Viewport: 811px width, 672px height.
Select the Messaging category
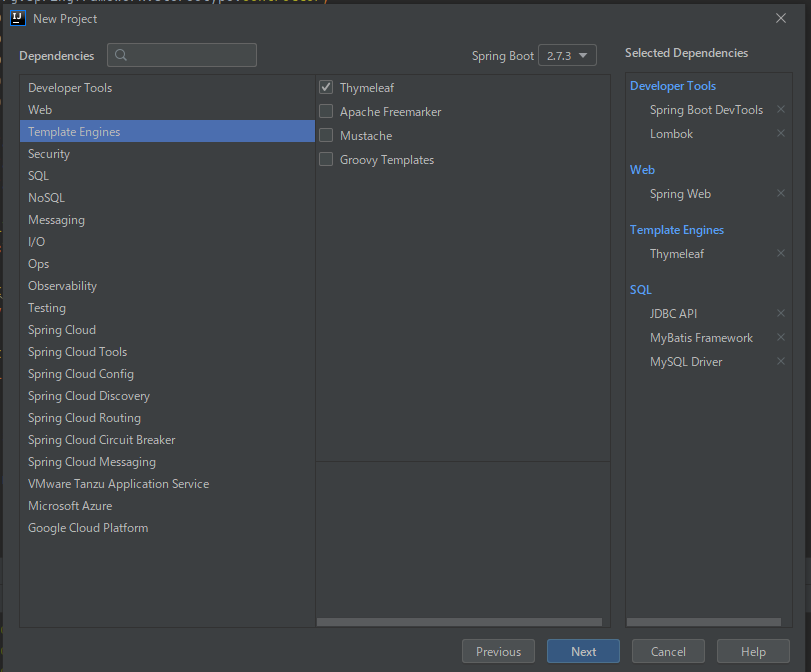tap(167, 220)
